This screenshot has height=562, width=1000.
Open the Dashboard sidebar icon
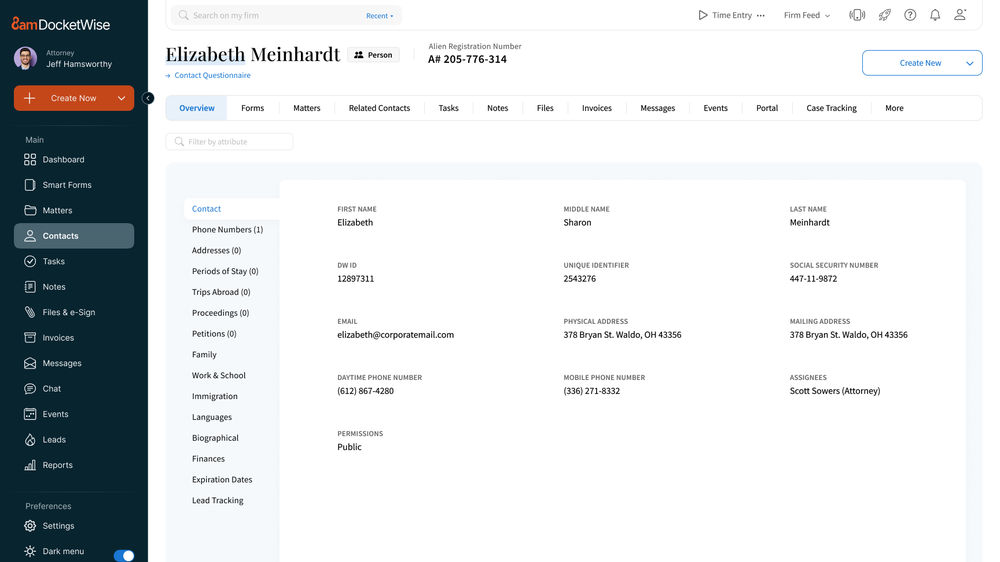[x=30, y=159]
